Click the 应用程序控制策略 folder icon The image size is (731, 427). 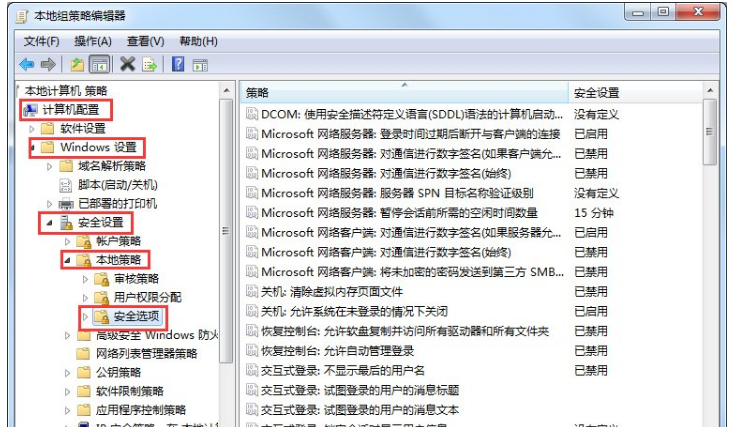(x=83, y=410)
